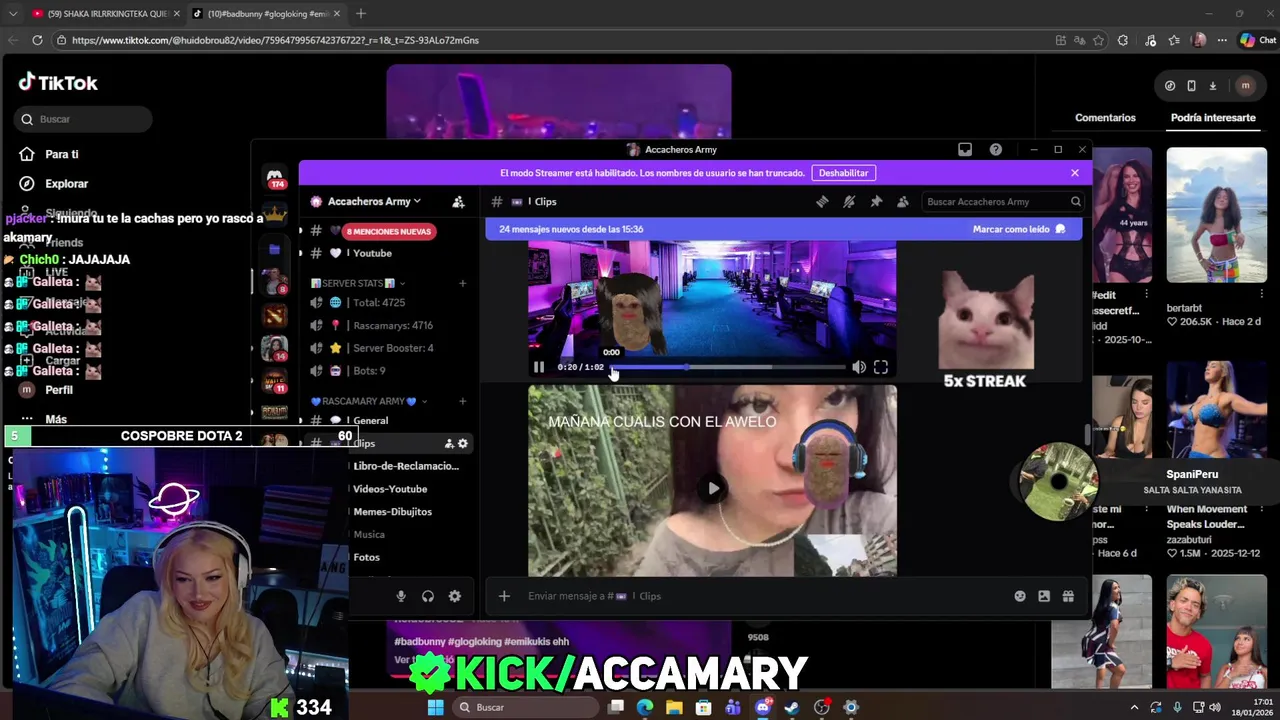Open emoji picker in message bar
Image resolution: width=1280 pixels, height=720 pixels.
click(1020, 596)
